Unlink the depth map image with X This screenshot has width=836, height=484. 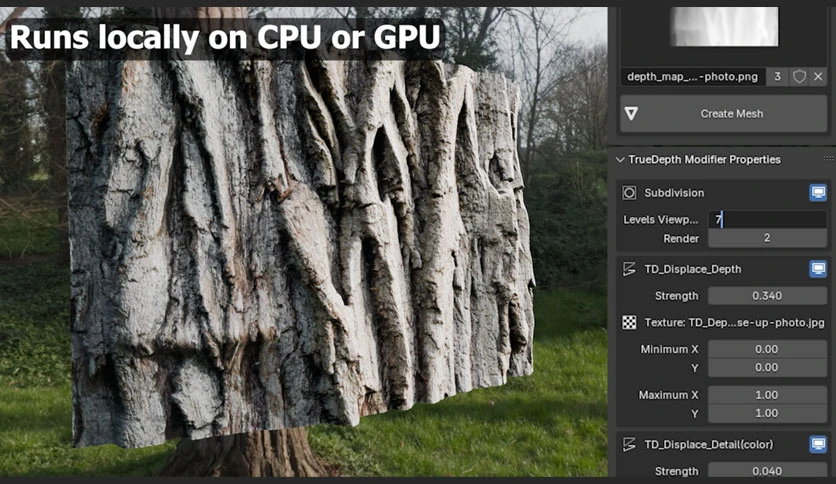pos(818,77)
